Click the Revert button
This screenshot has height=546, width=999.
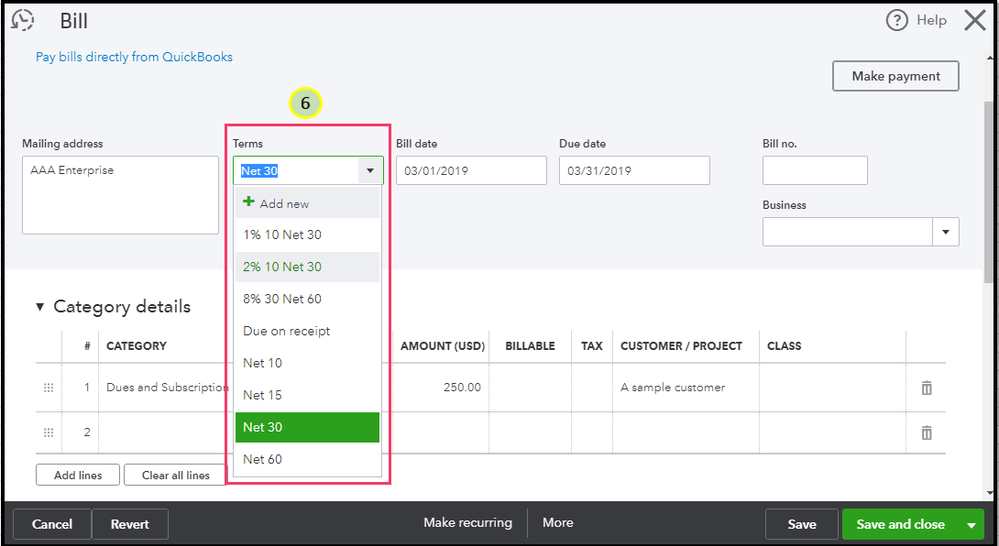[x=130, y=524]
